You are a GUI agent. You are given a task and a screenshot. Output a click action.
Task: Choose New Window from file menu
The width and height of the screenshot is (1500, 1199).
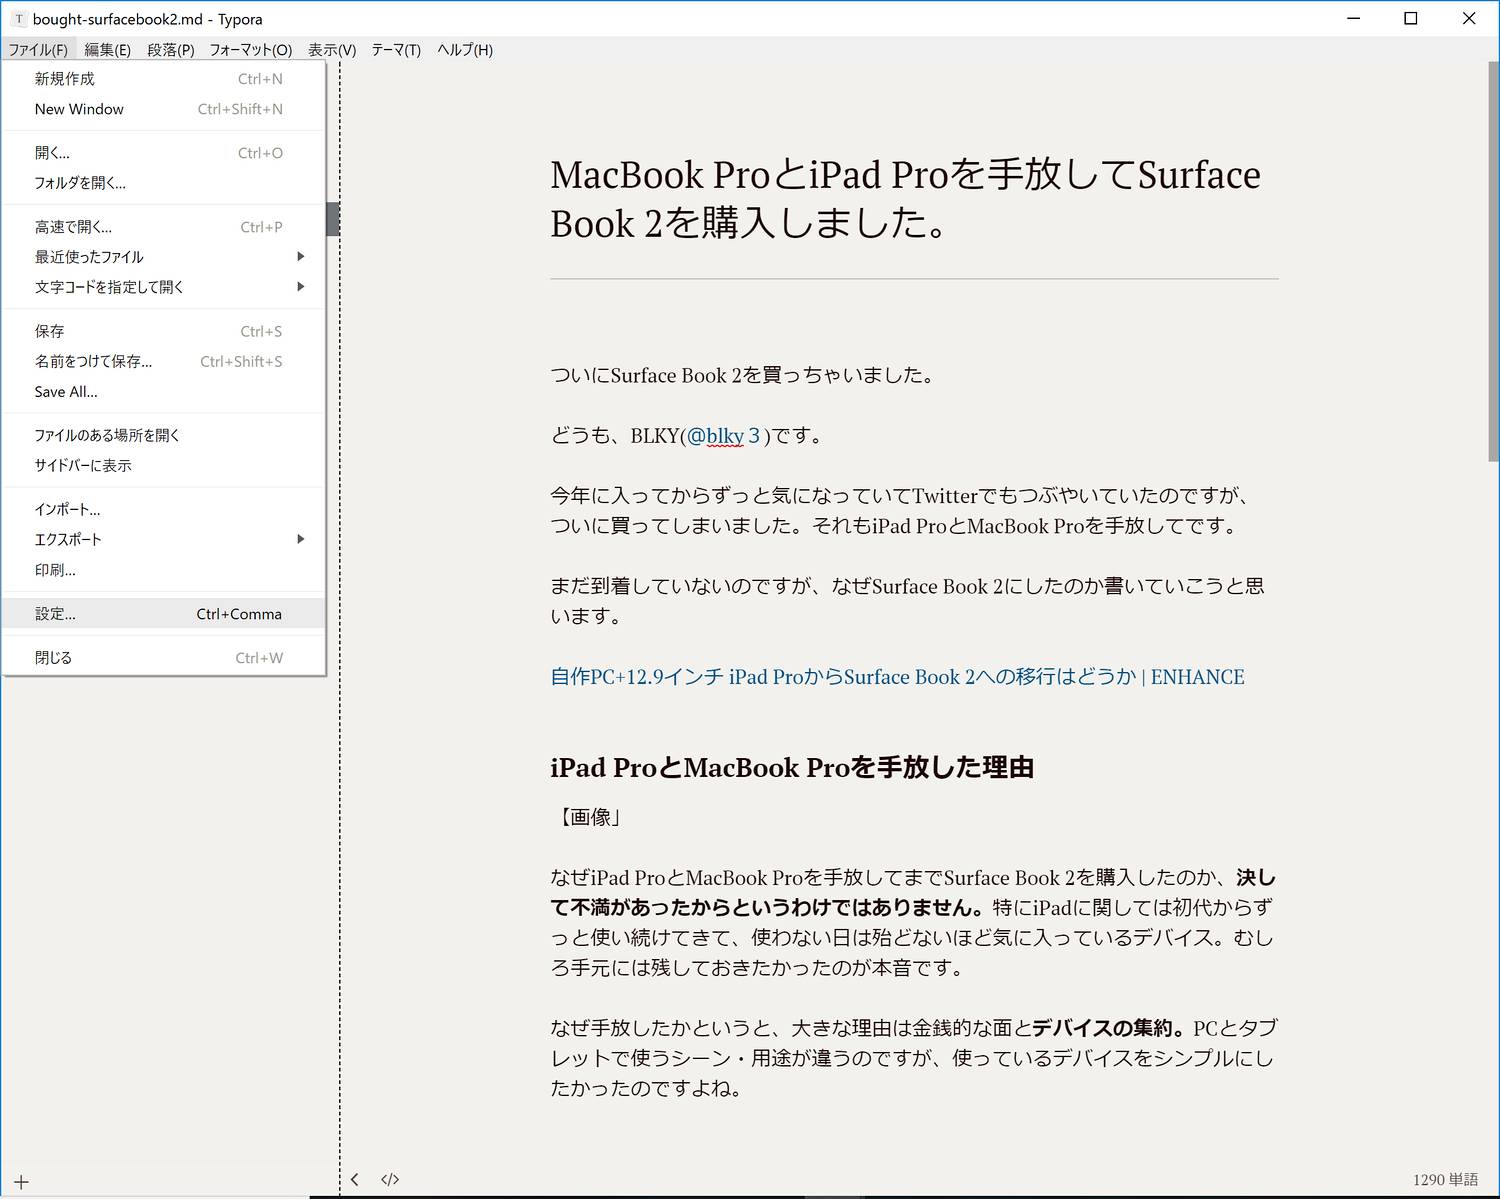coord(164,109)
